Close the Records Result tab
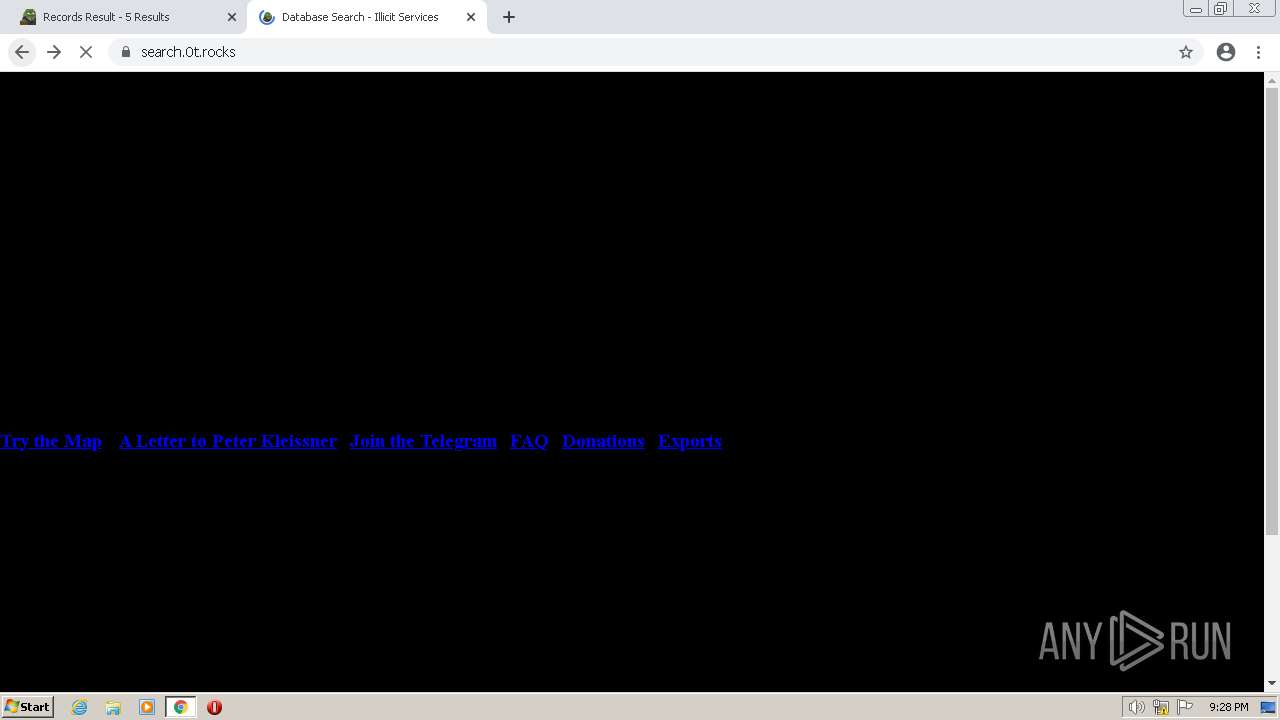The height and width of the screenshot is (720, 1280). pos(232,17)
